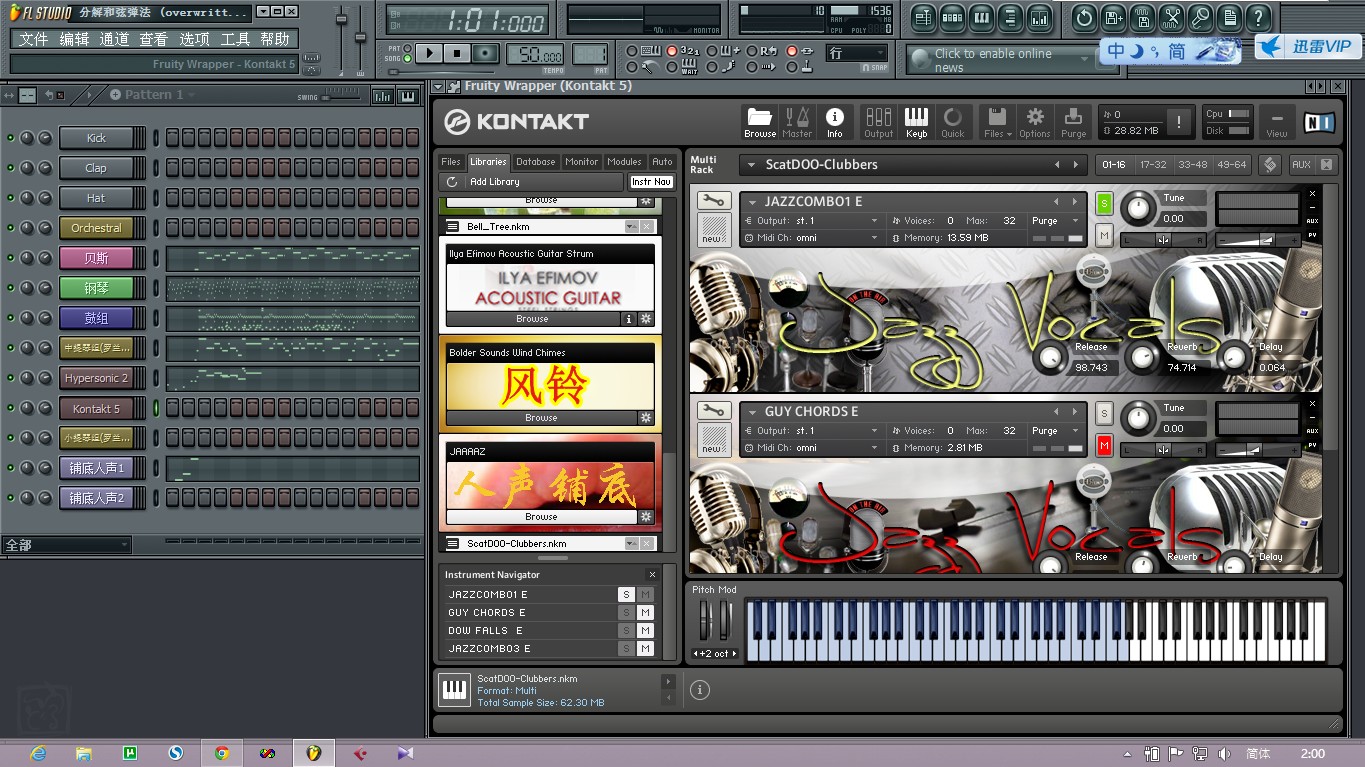
Task: Click Browse under Bolder Sounds Wind Chimes
Action: click(x=541, y=418)
